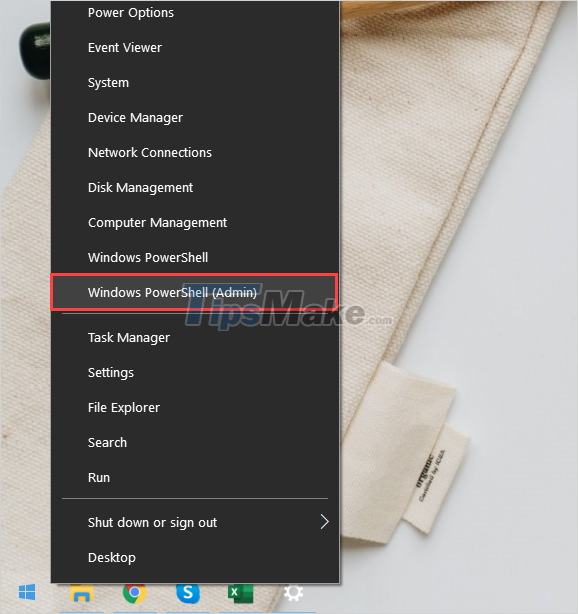
Task: Open Windows PowerShell (non-admin)
Action: [x=195, y=257]
